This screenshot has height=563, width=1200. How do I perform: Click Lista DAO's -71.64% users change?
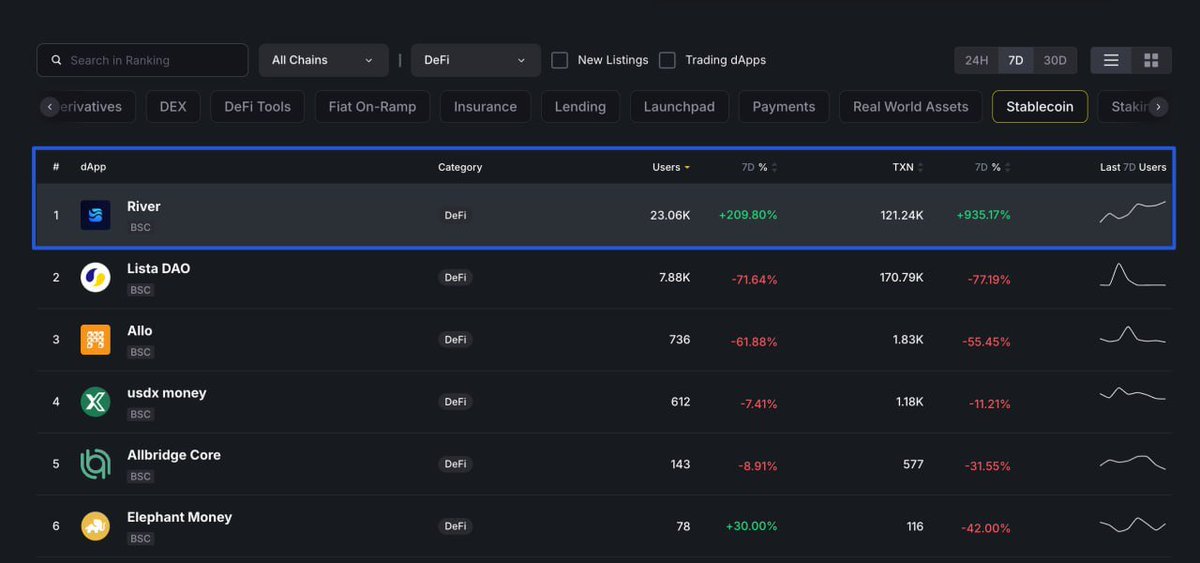pos(754,279)
